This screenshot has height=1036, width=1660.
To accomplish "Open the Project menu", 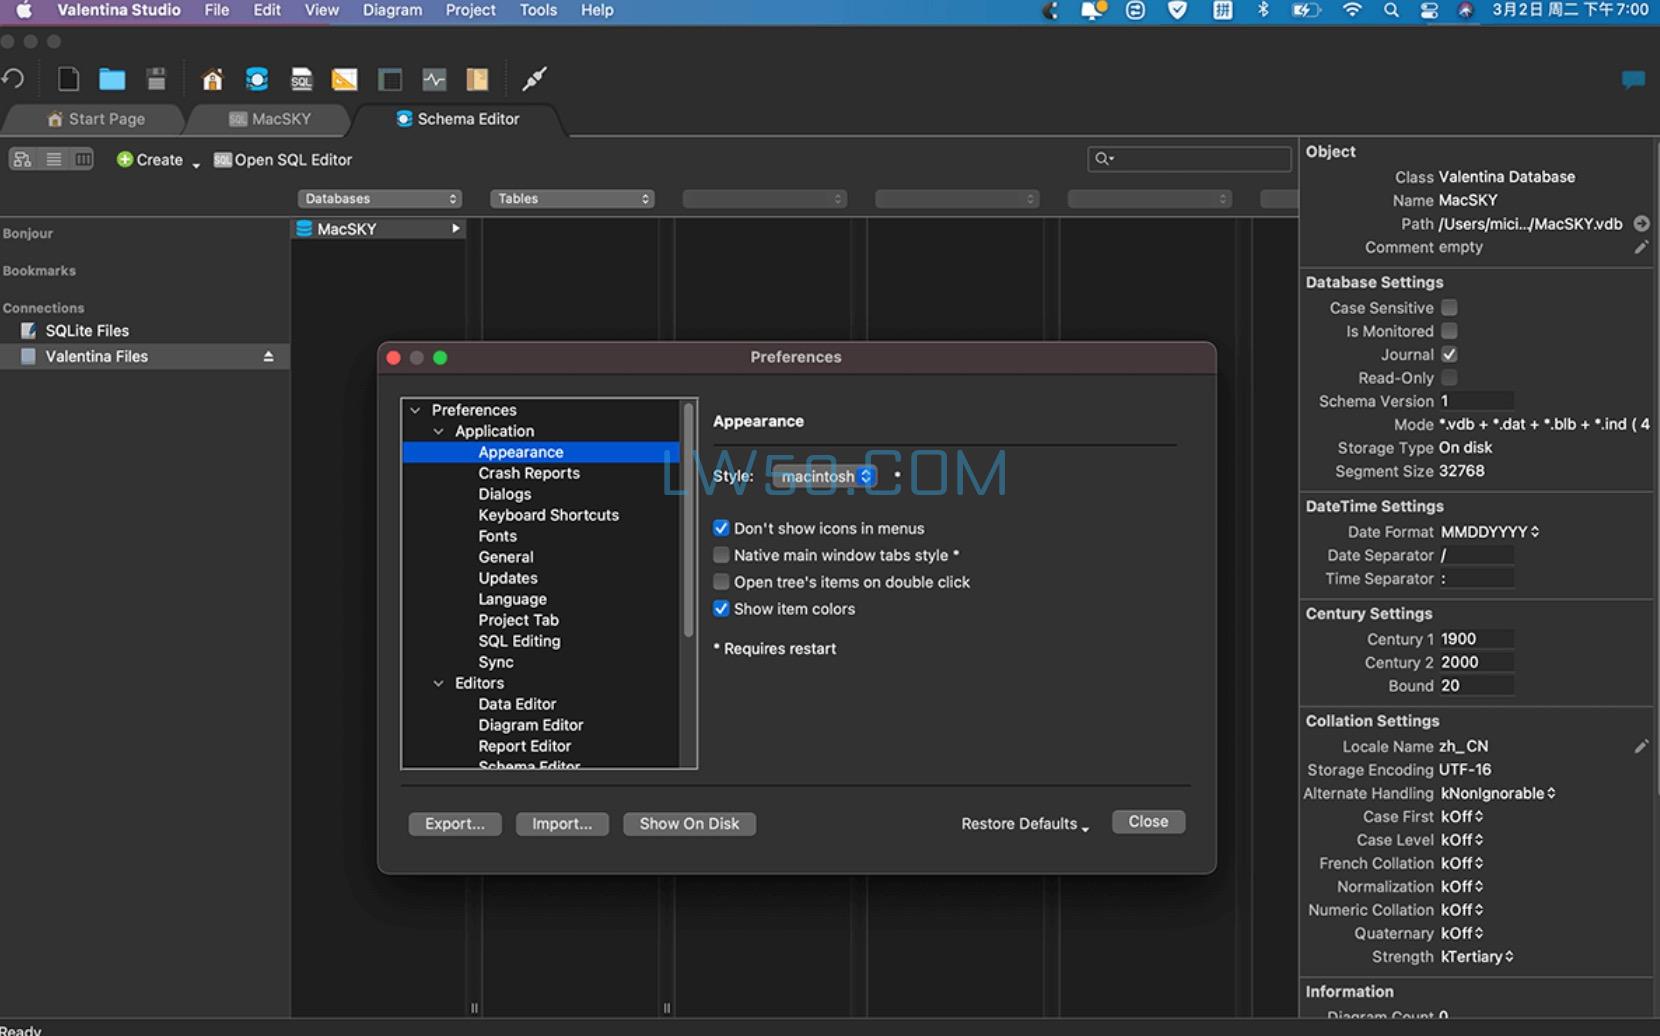I will [470, 10].
